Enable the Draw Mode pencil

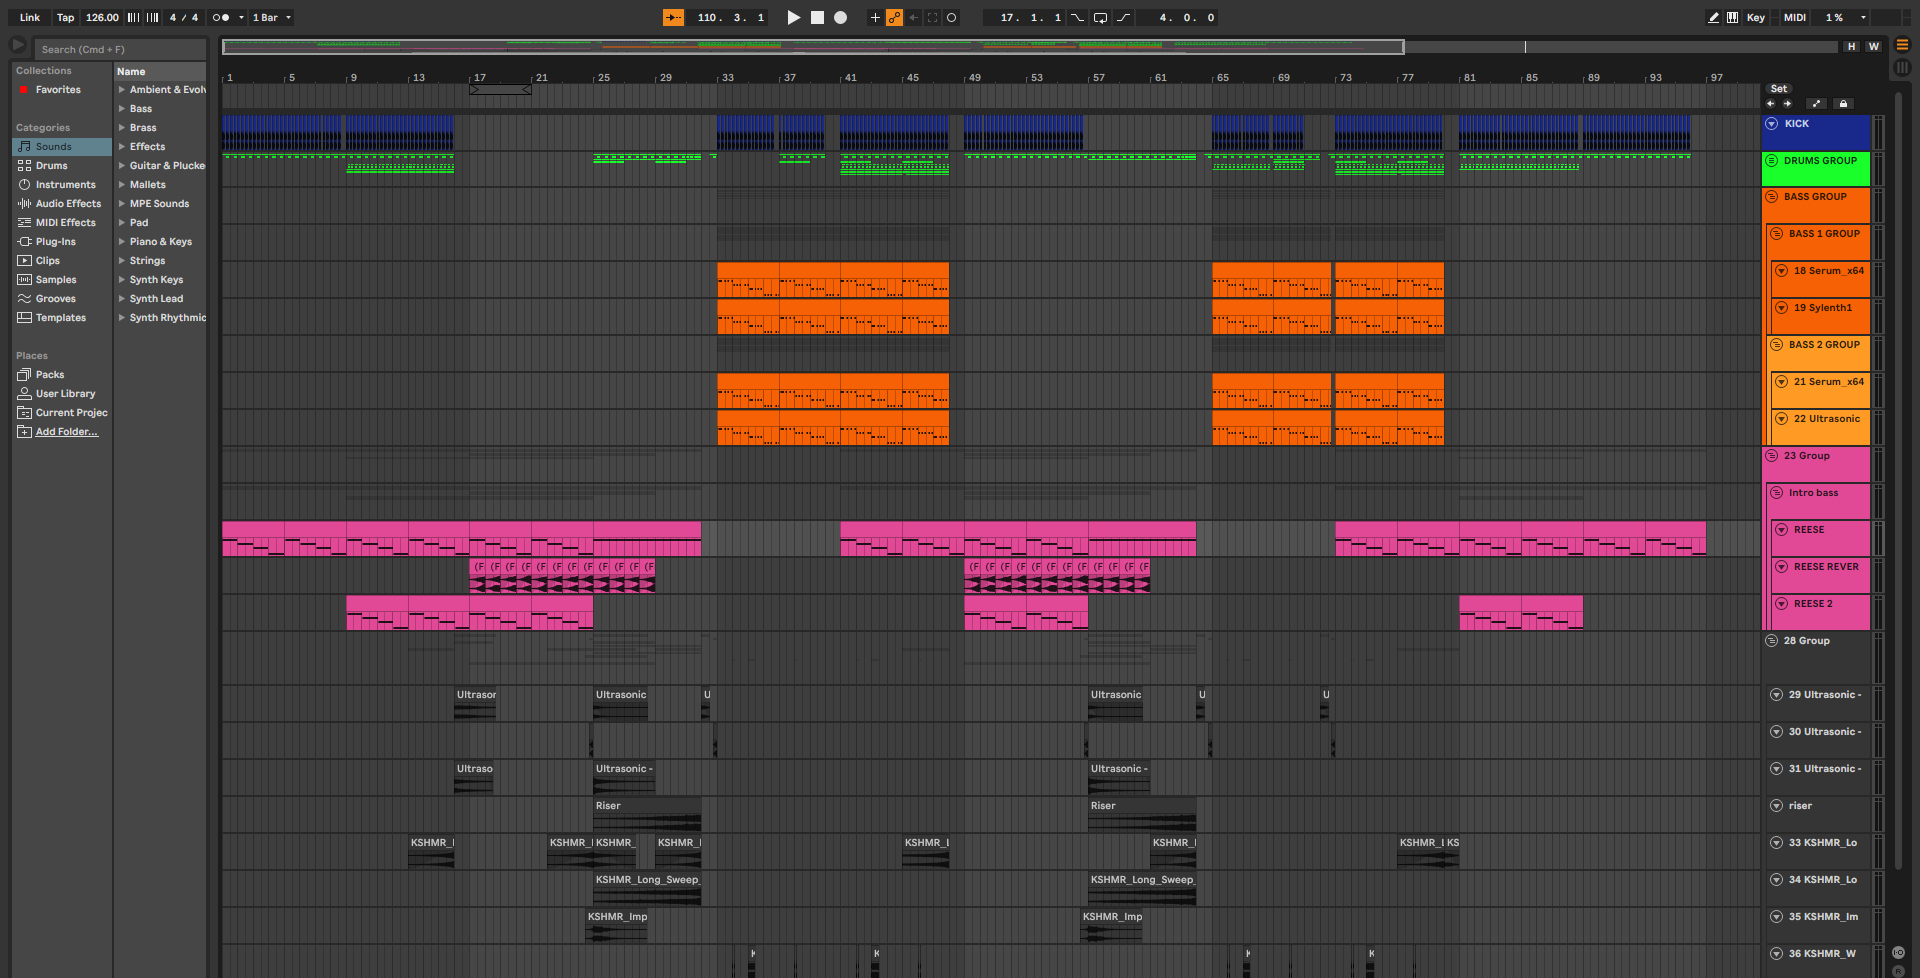pyautogui.click(x=1713, y=17)
